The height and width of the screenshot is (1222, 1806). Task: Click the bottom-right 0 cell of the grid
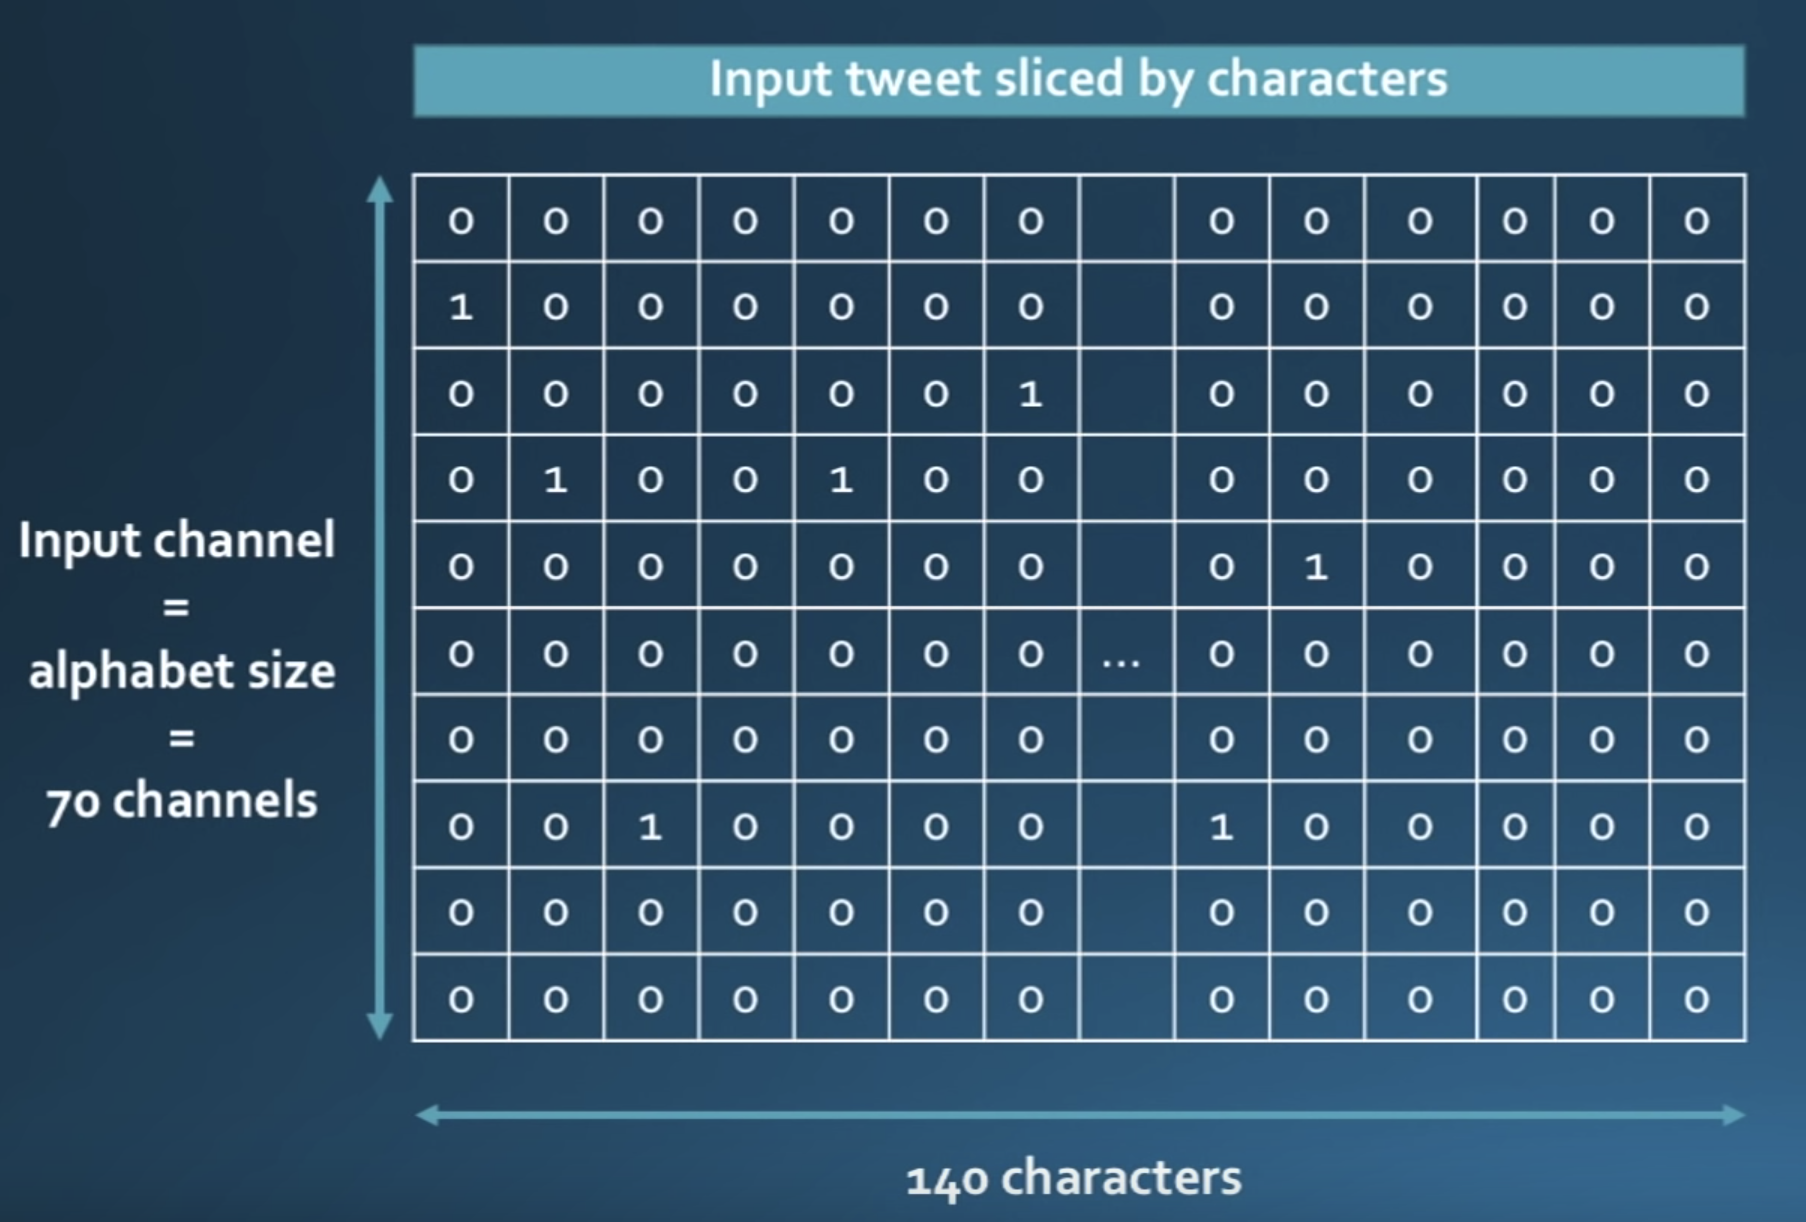(1697, 998)
